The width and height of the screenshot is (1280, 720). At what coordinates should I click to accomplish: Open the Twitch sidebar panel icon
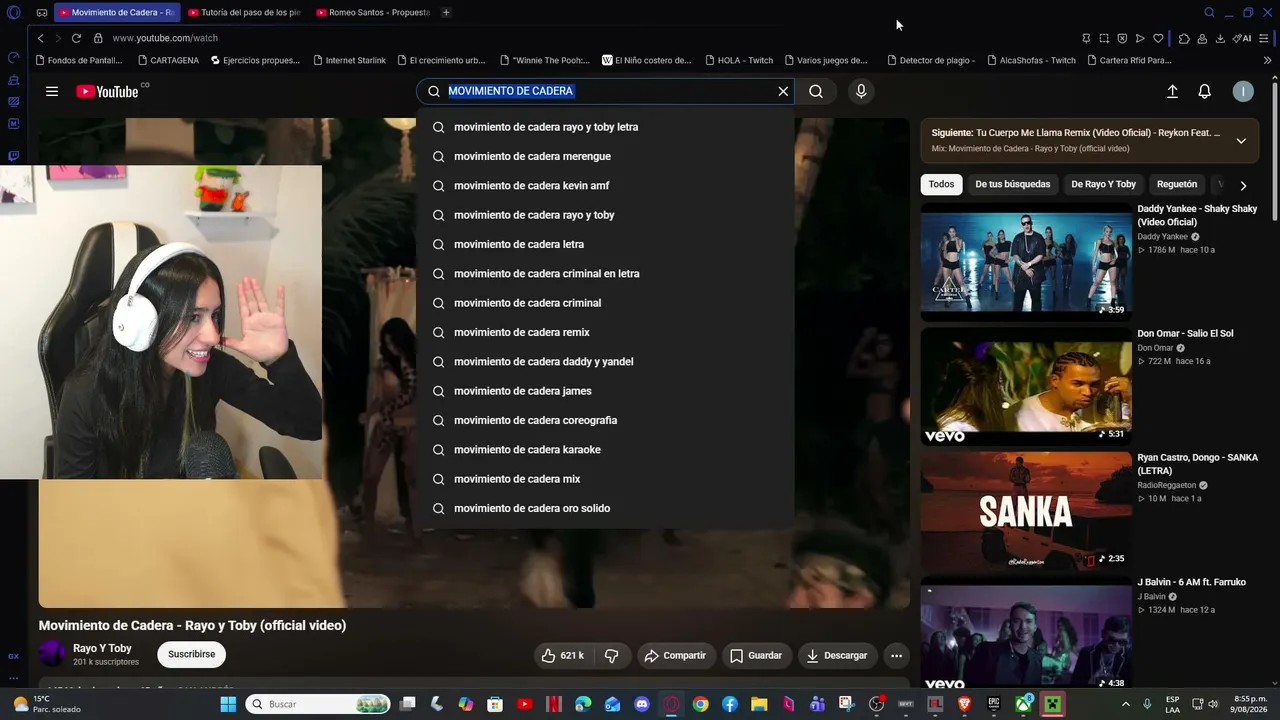(14, 156)
